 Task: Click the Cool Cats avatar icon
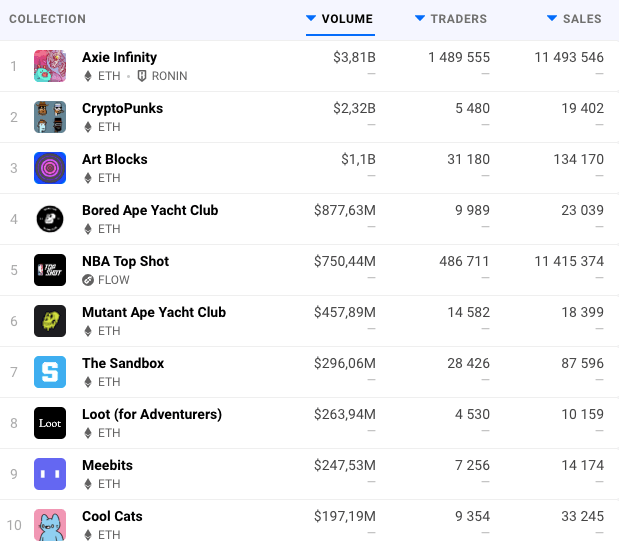tap(50, 525)
